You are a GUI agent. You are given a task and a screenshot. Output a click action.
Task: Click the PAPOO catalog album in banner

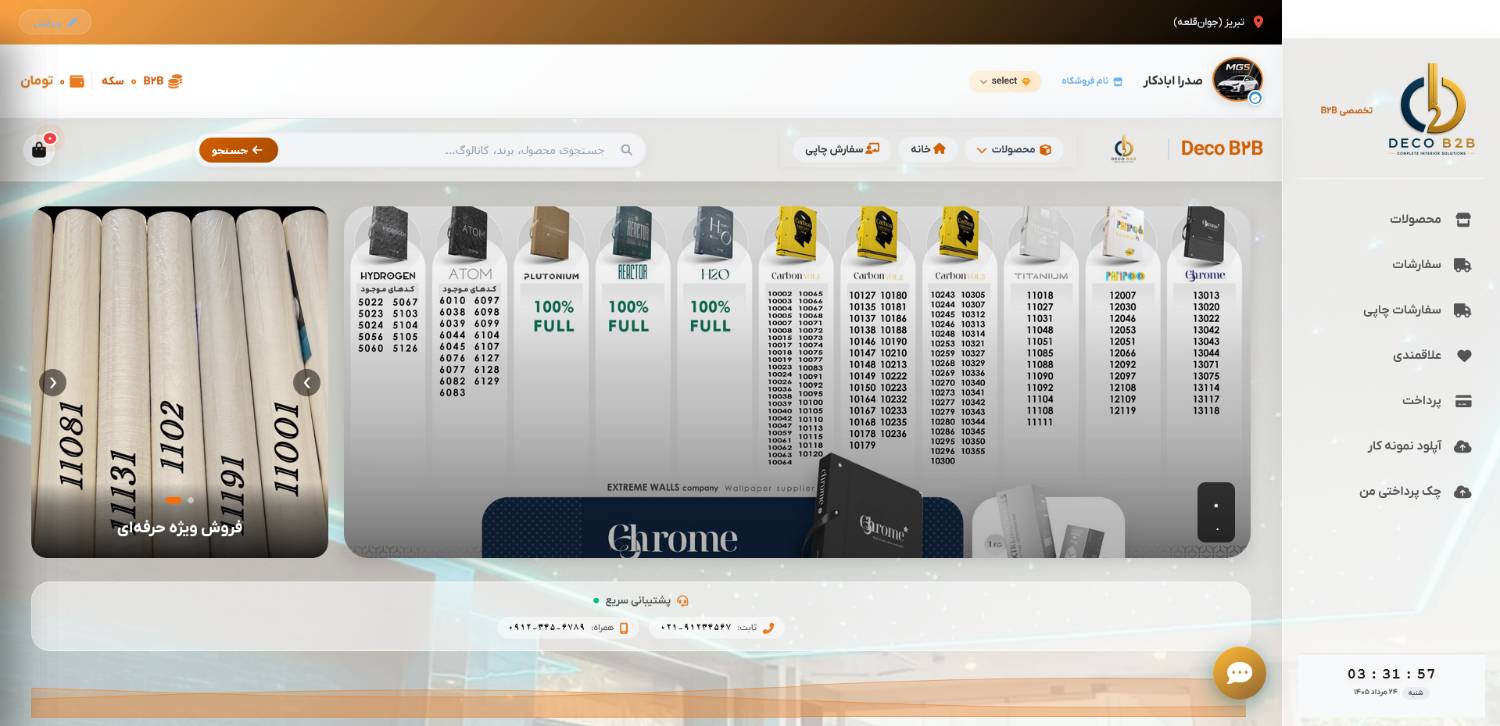click(x=1123, y=233)
